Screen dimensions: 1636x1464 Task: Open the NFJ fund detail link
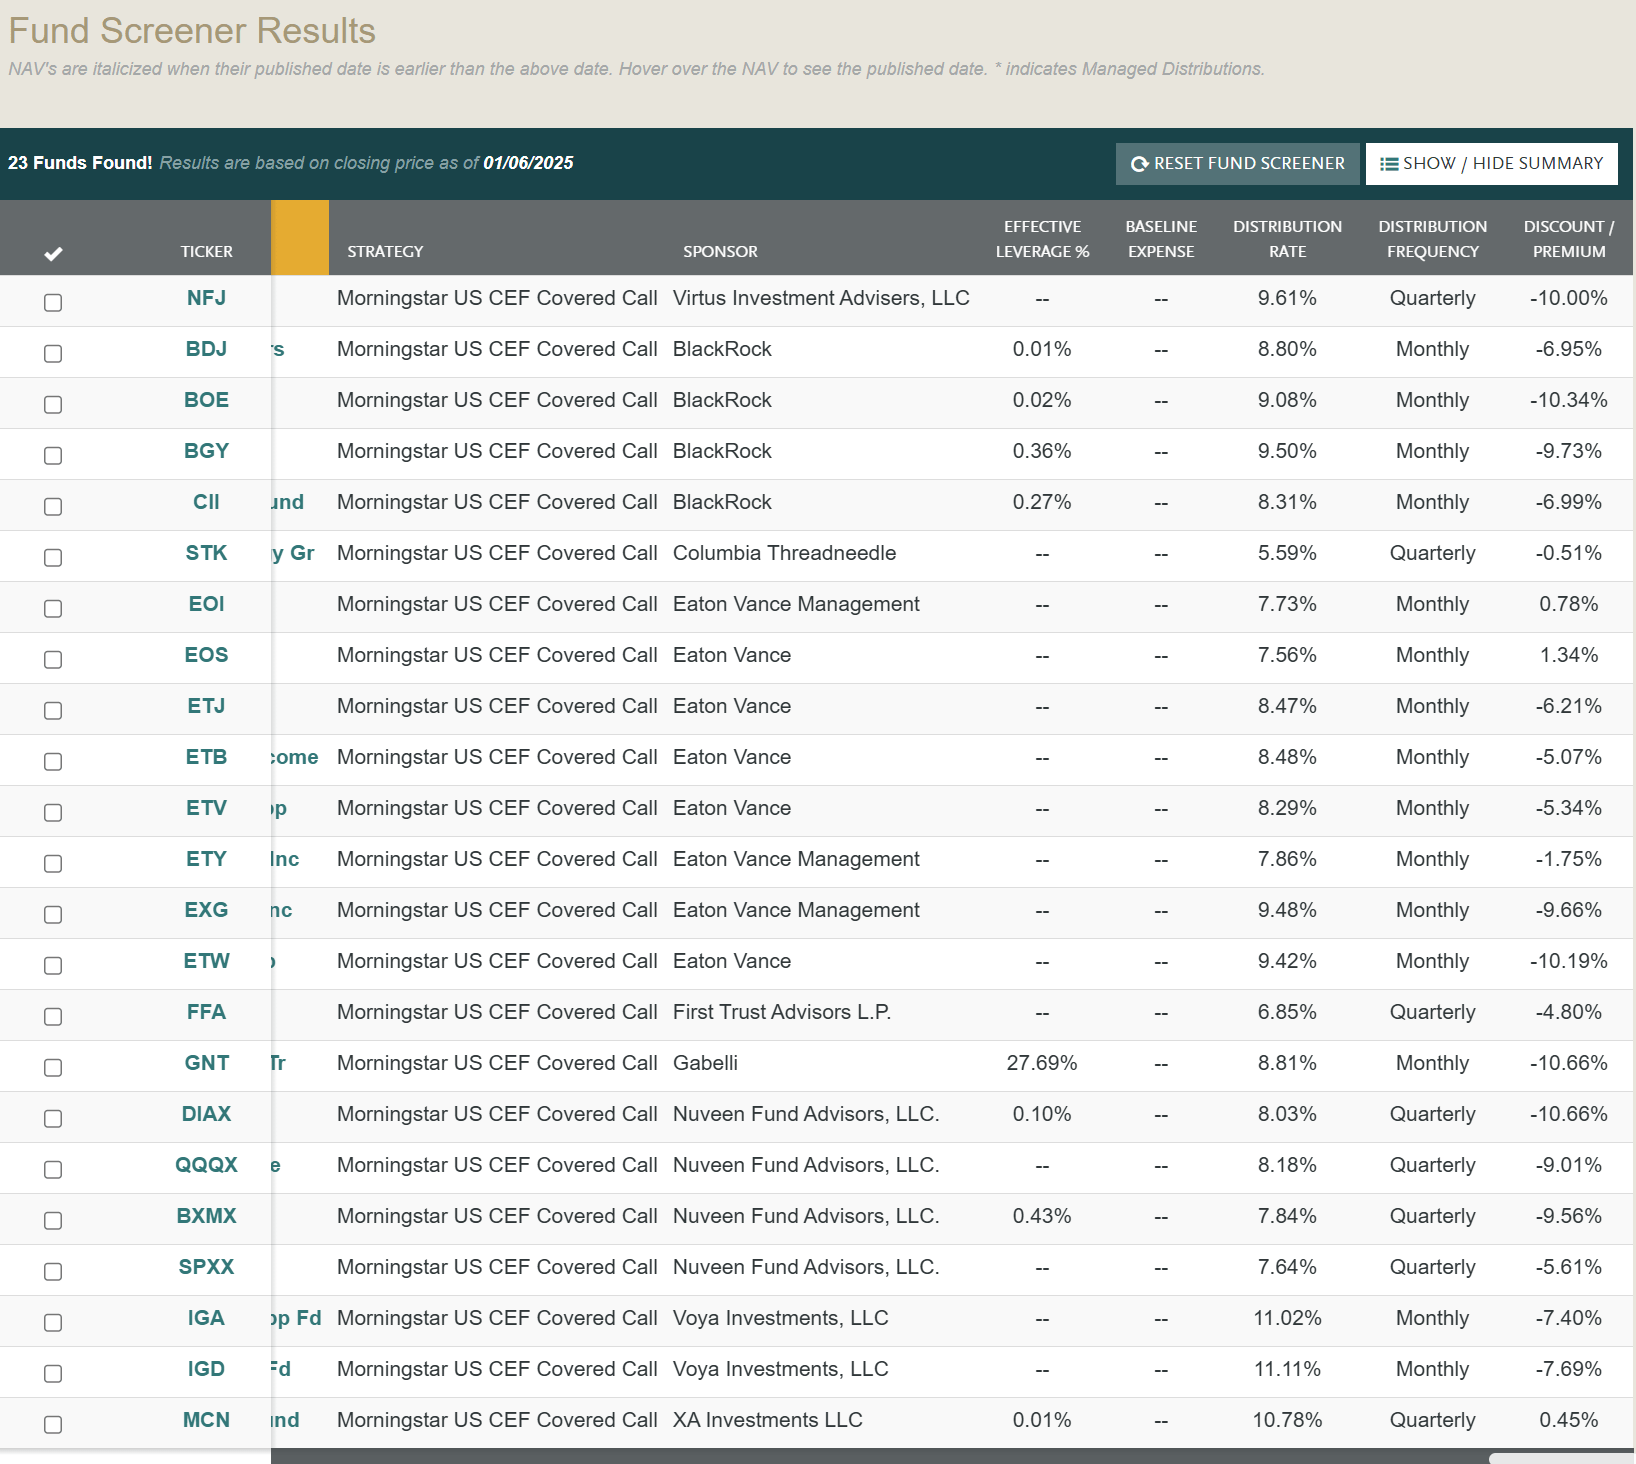(x=206, y=297)
